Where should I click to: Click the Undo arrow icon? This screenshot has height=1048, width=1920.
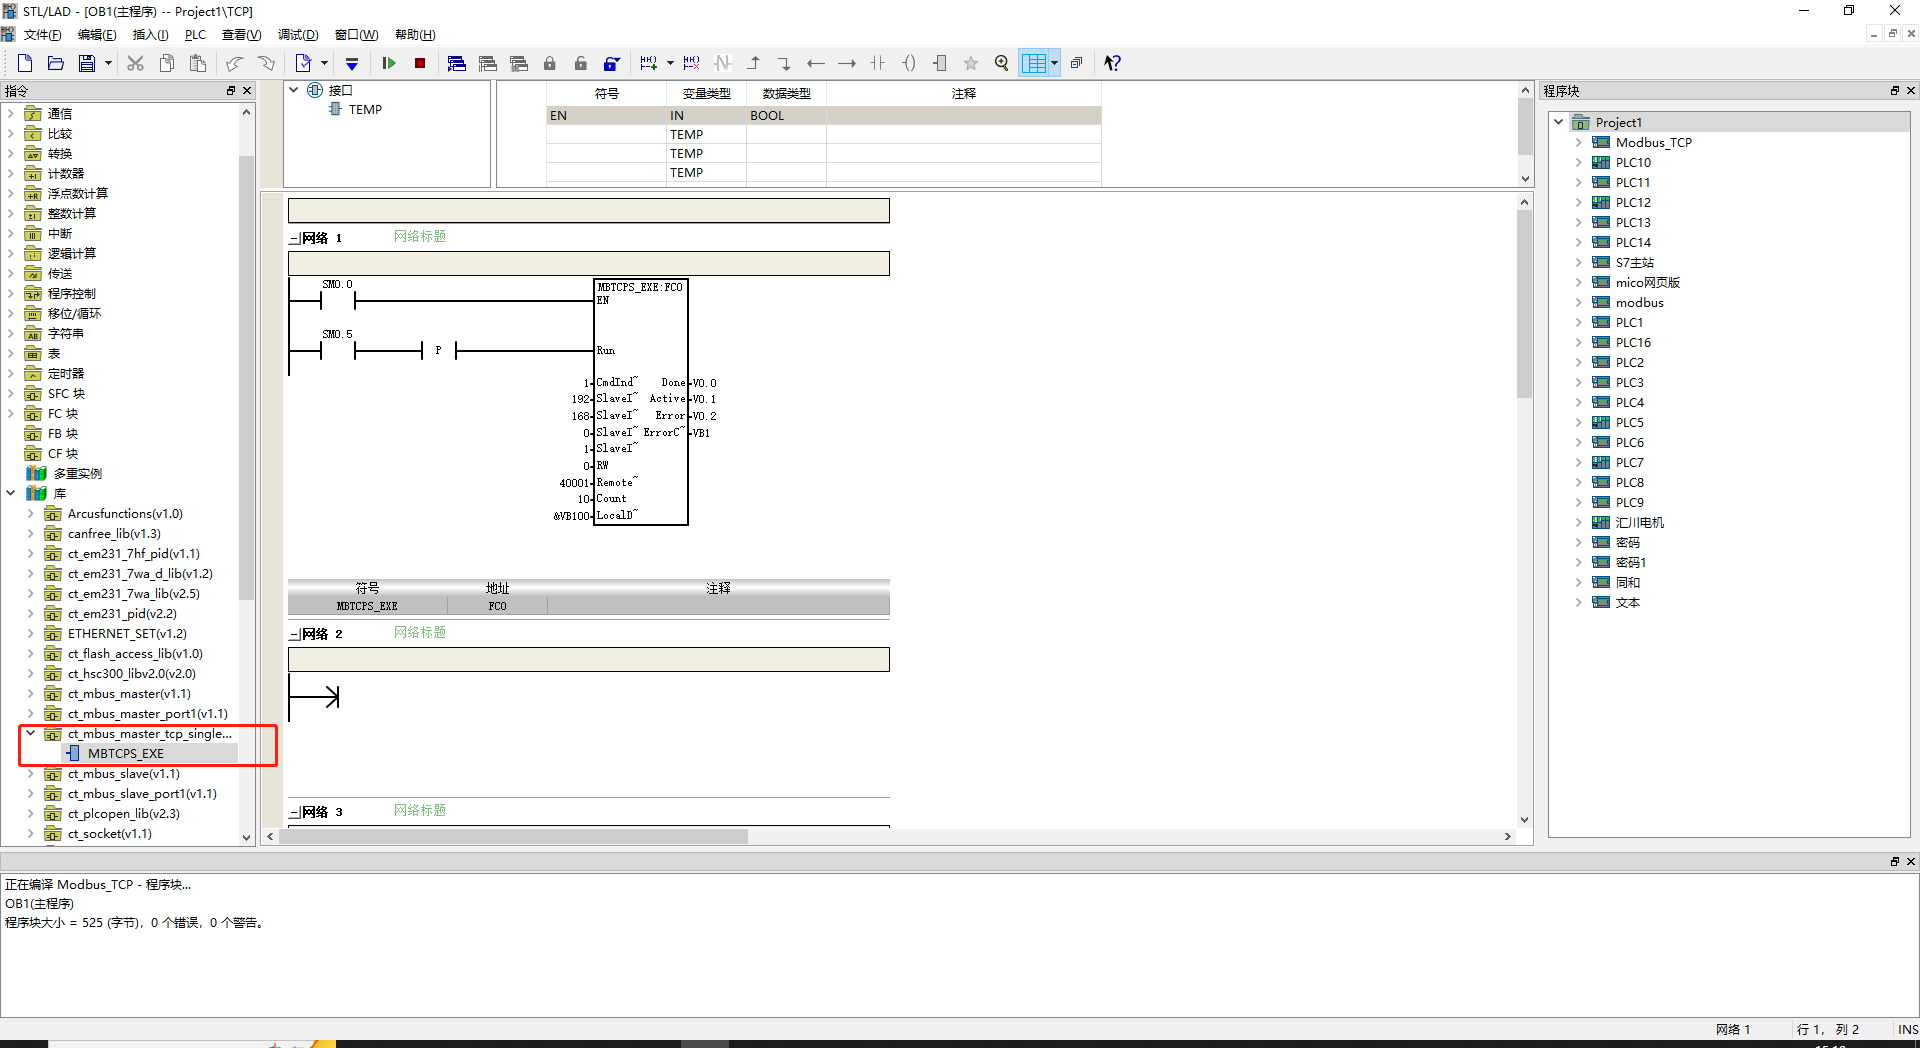tap(234, 63)
